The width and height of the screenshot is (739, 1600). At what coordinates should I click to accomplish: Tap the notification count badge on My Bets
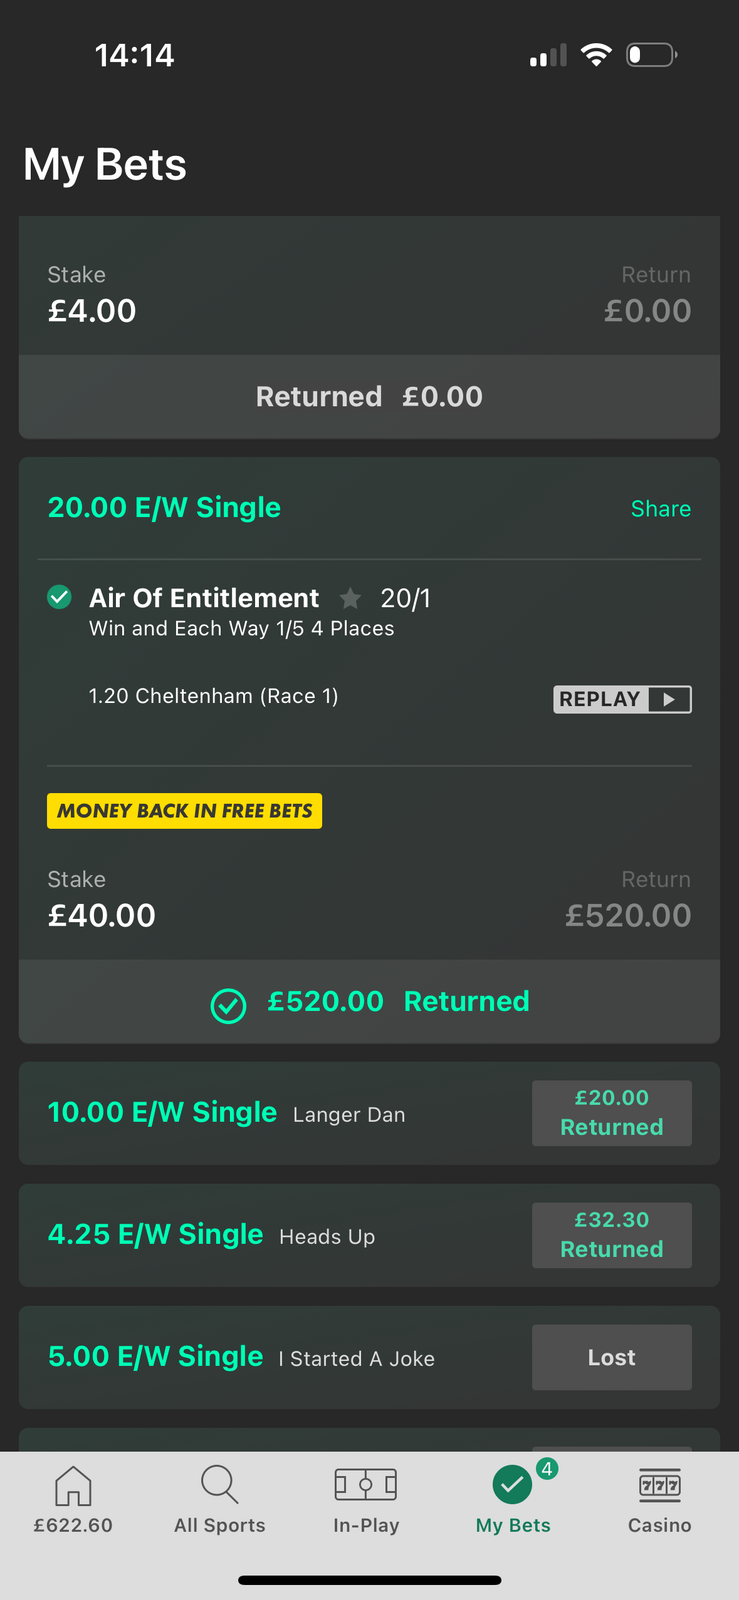pos(547,1469)
